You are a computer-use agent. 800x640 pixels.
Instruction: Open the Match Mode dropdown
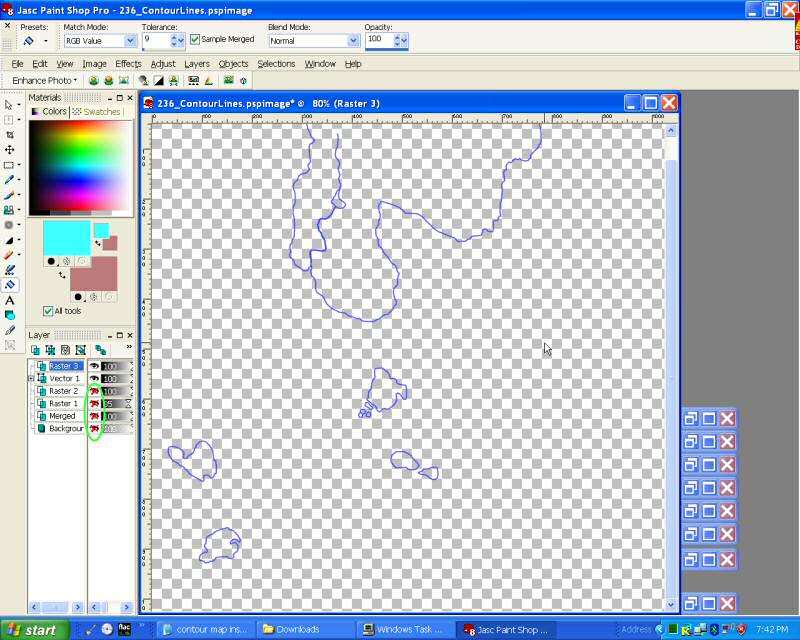[x=130, y=41]
